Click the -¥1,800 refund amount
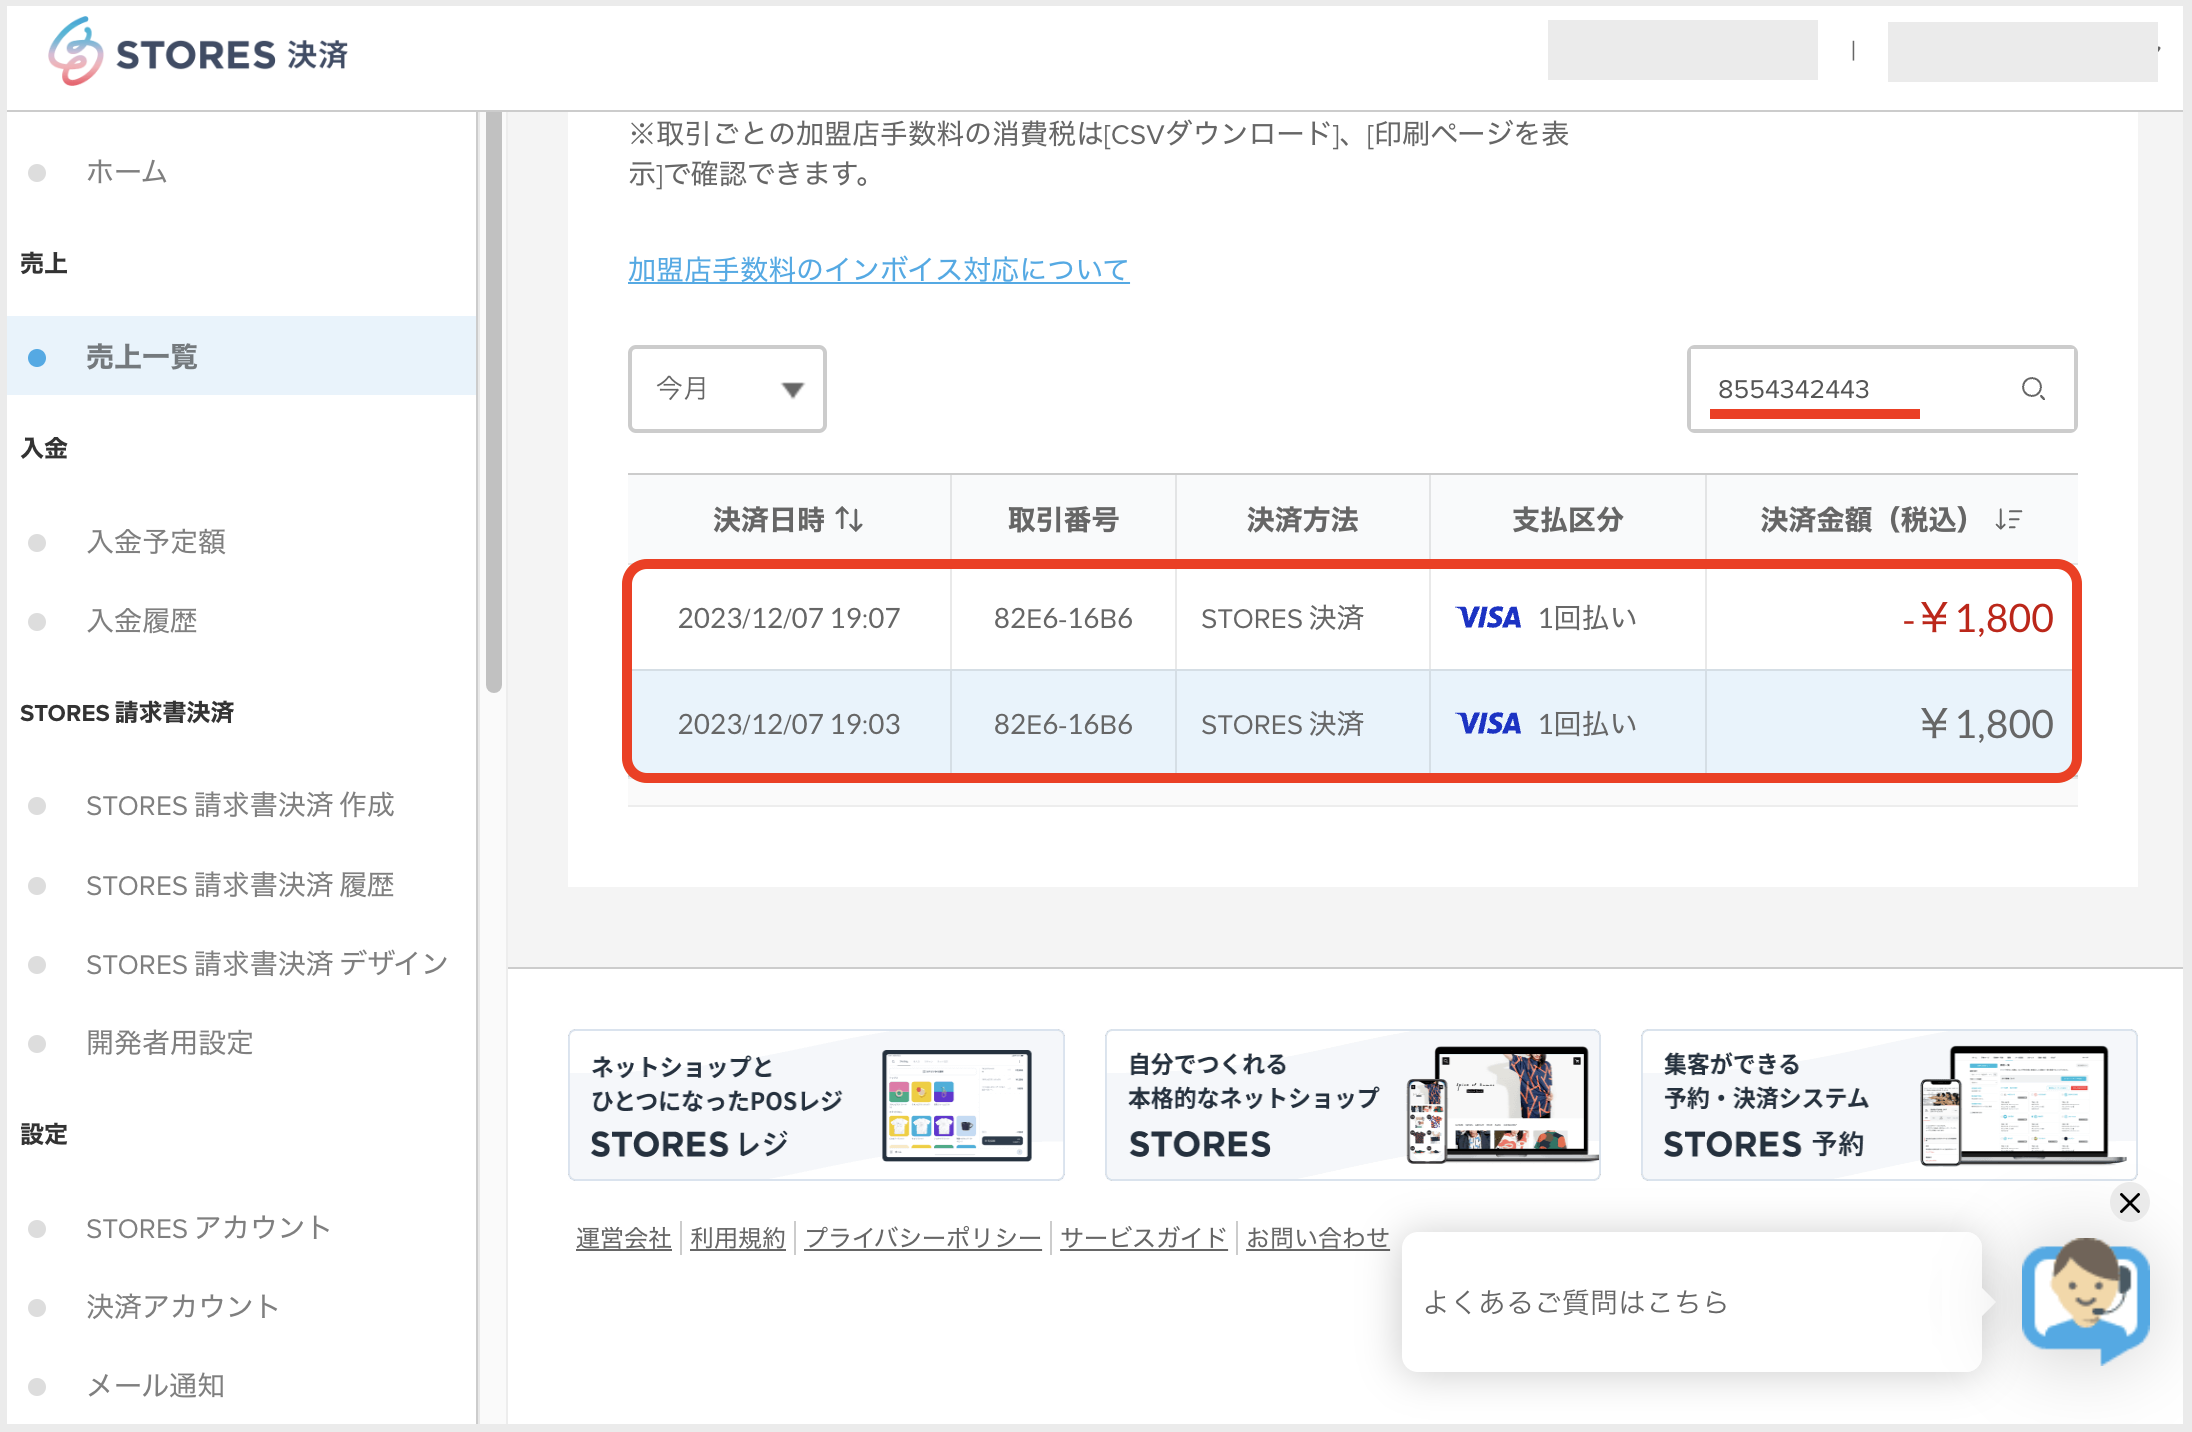Screen dimensions: 2192x1432 point(1977,618)
